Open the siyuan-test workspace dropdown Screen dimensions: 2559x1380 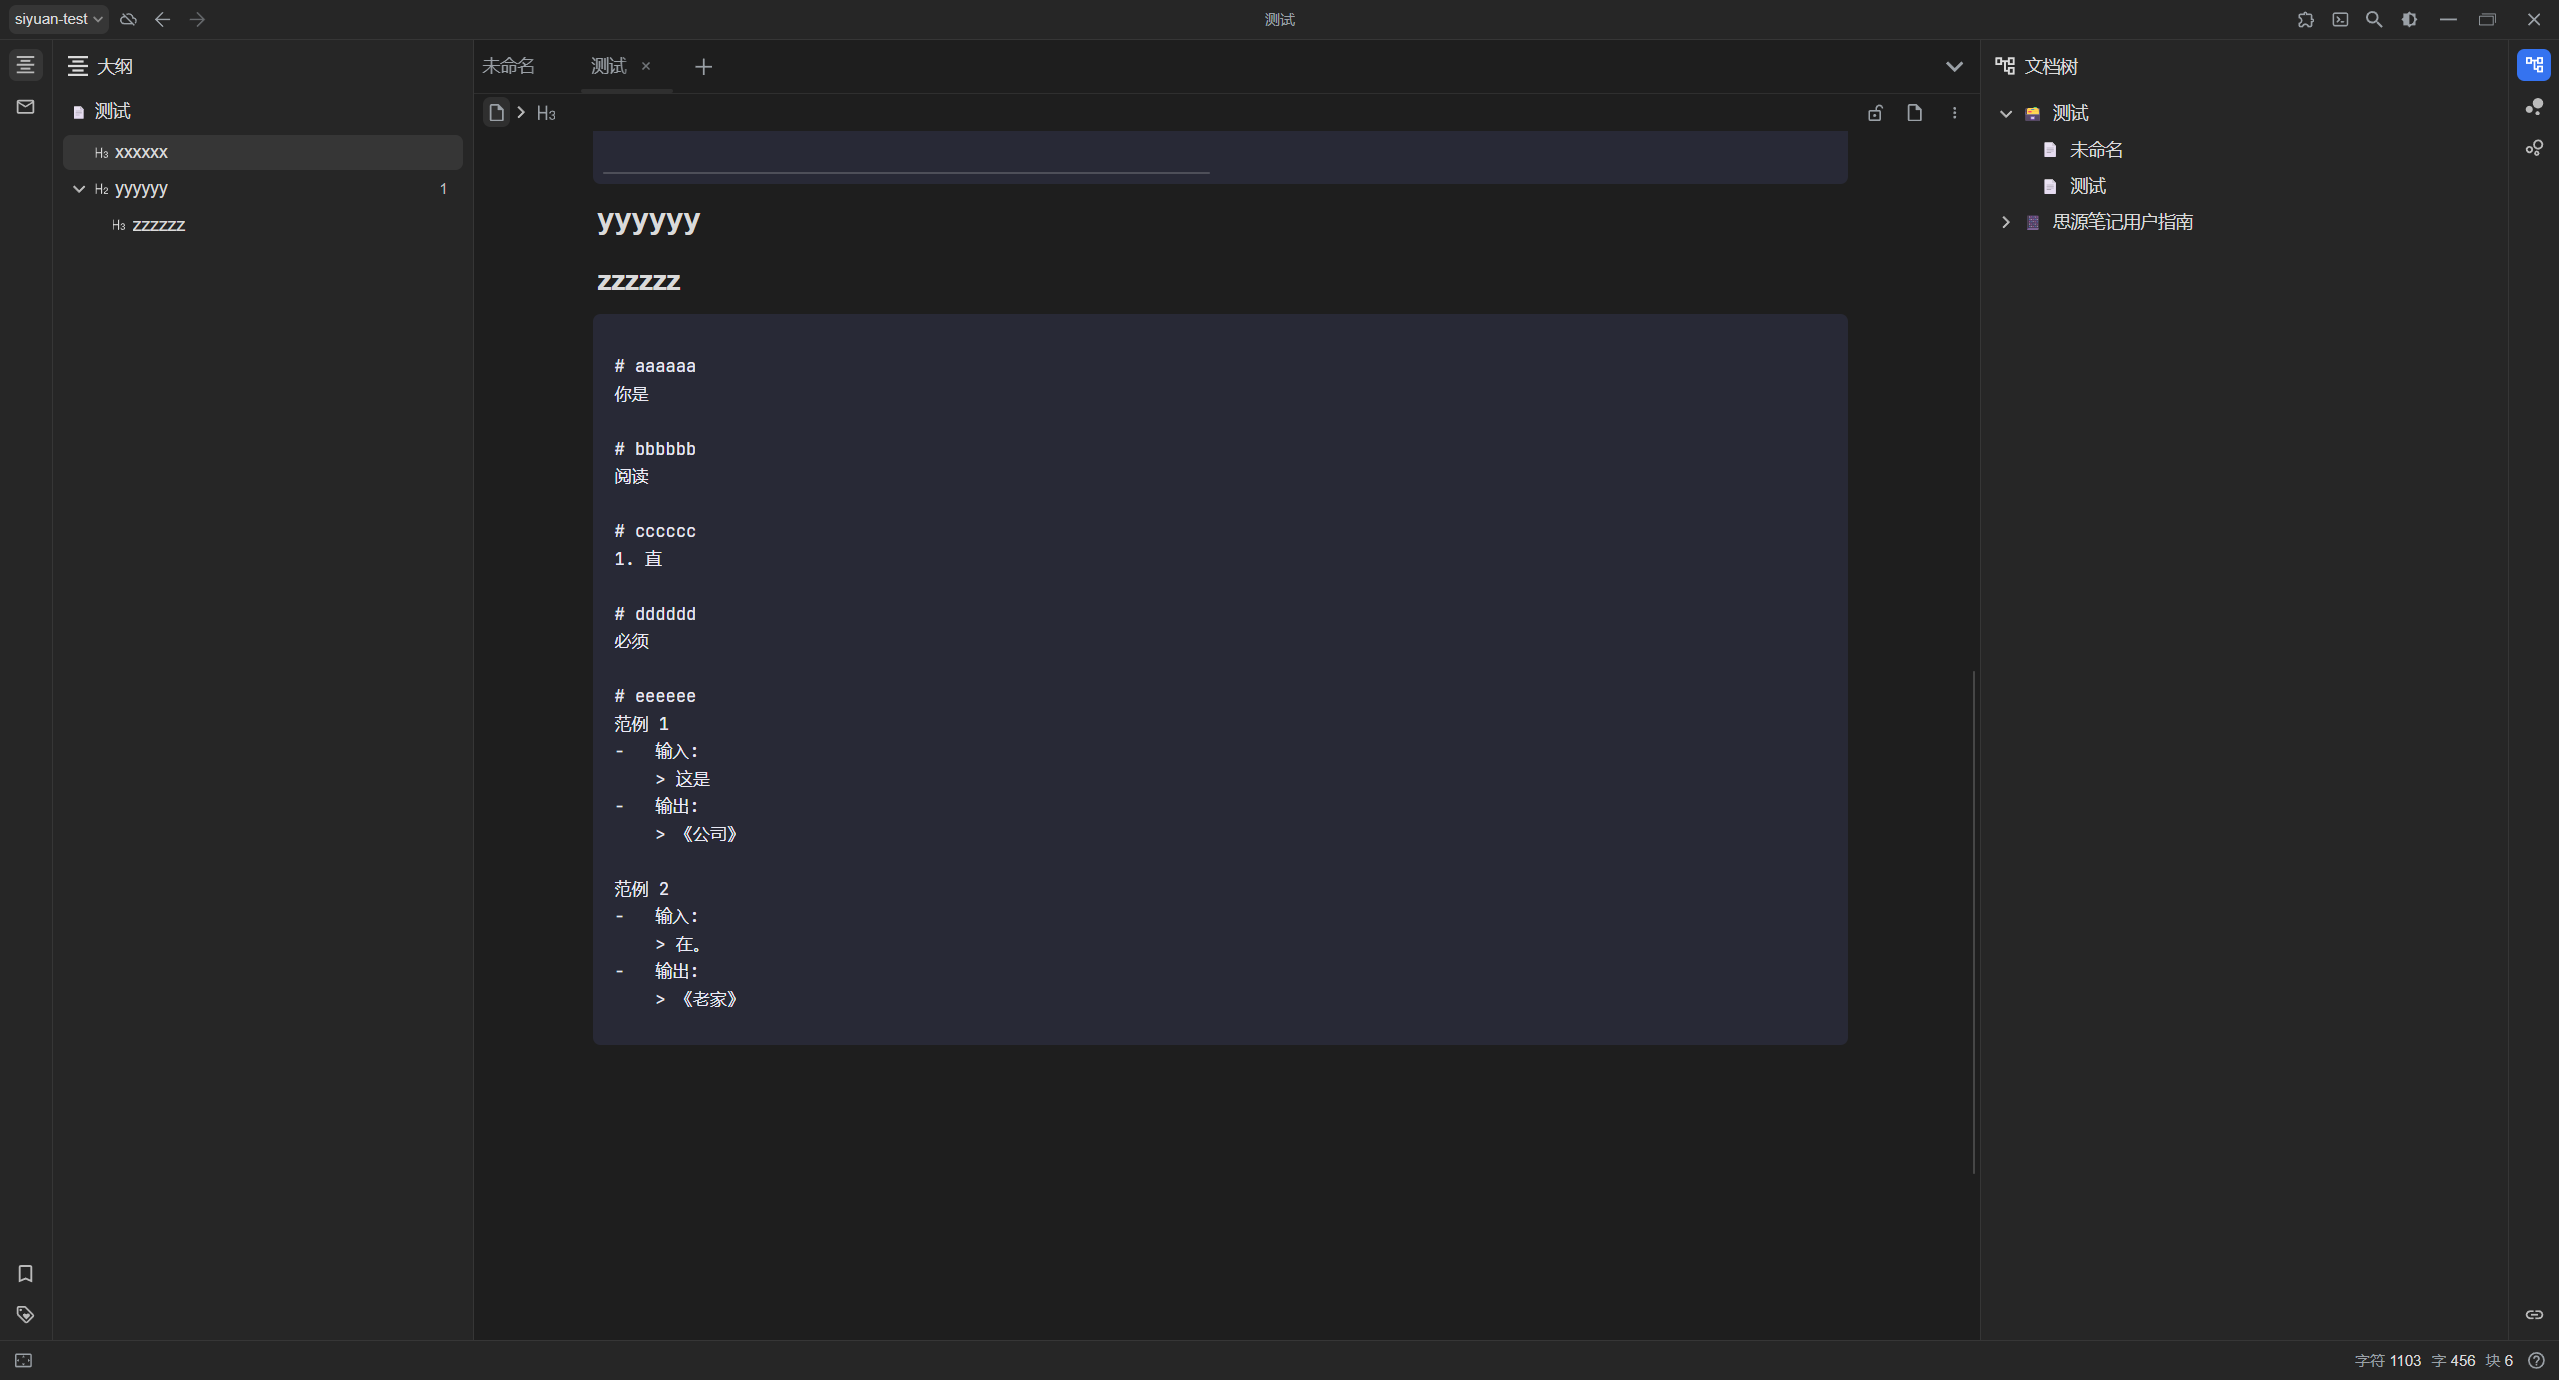(58, 19)
